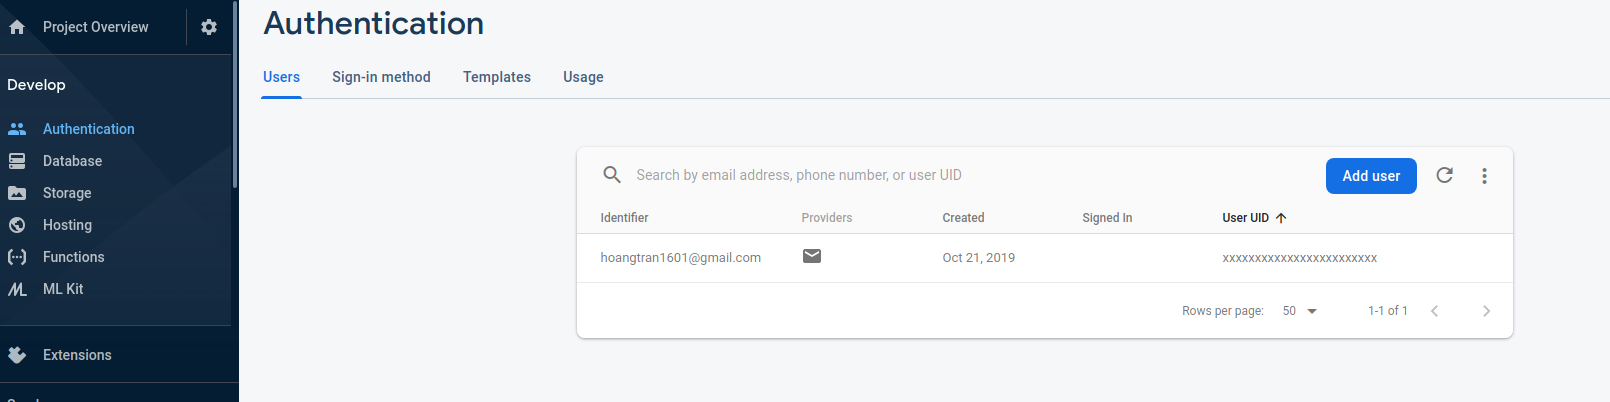Click the Database icon in sidebar
This screenshot has height=402, width=1610.
17,161
